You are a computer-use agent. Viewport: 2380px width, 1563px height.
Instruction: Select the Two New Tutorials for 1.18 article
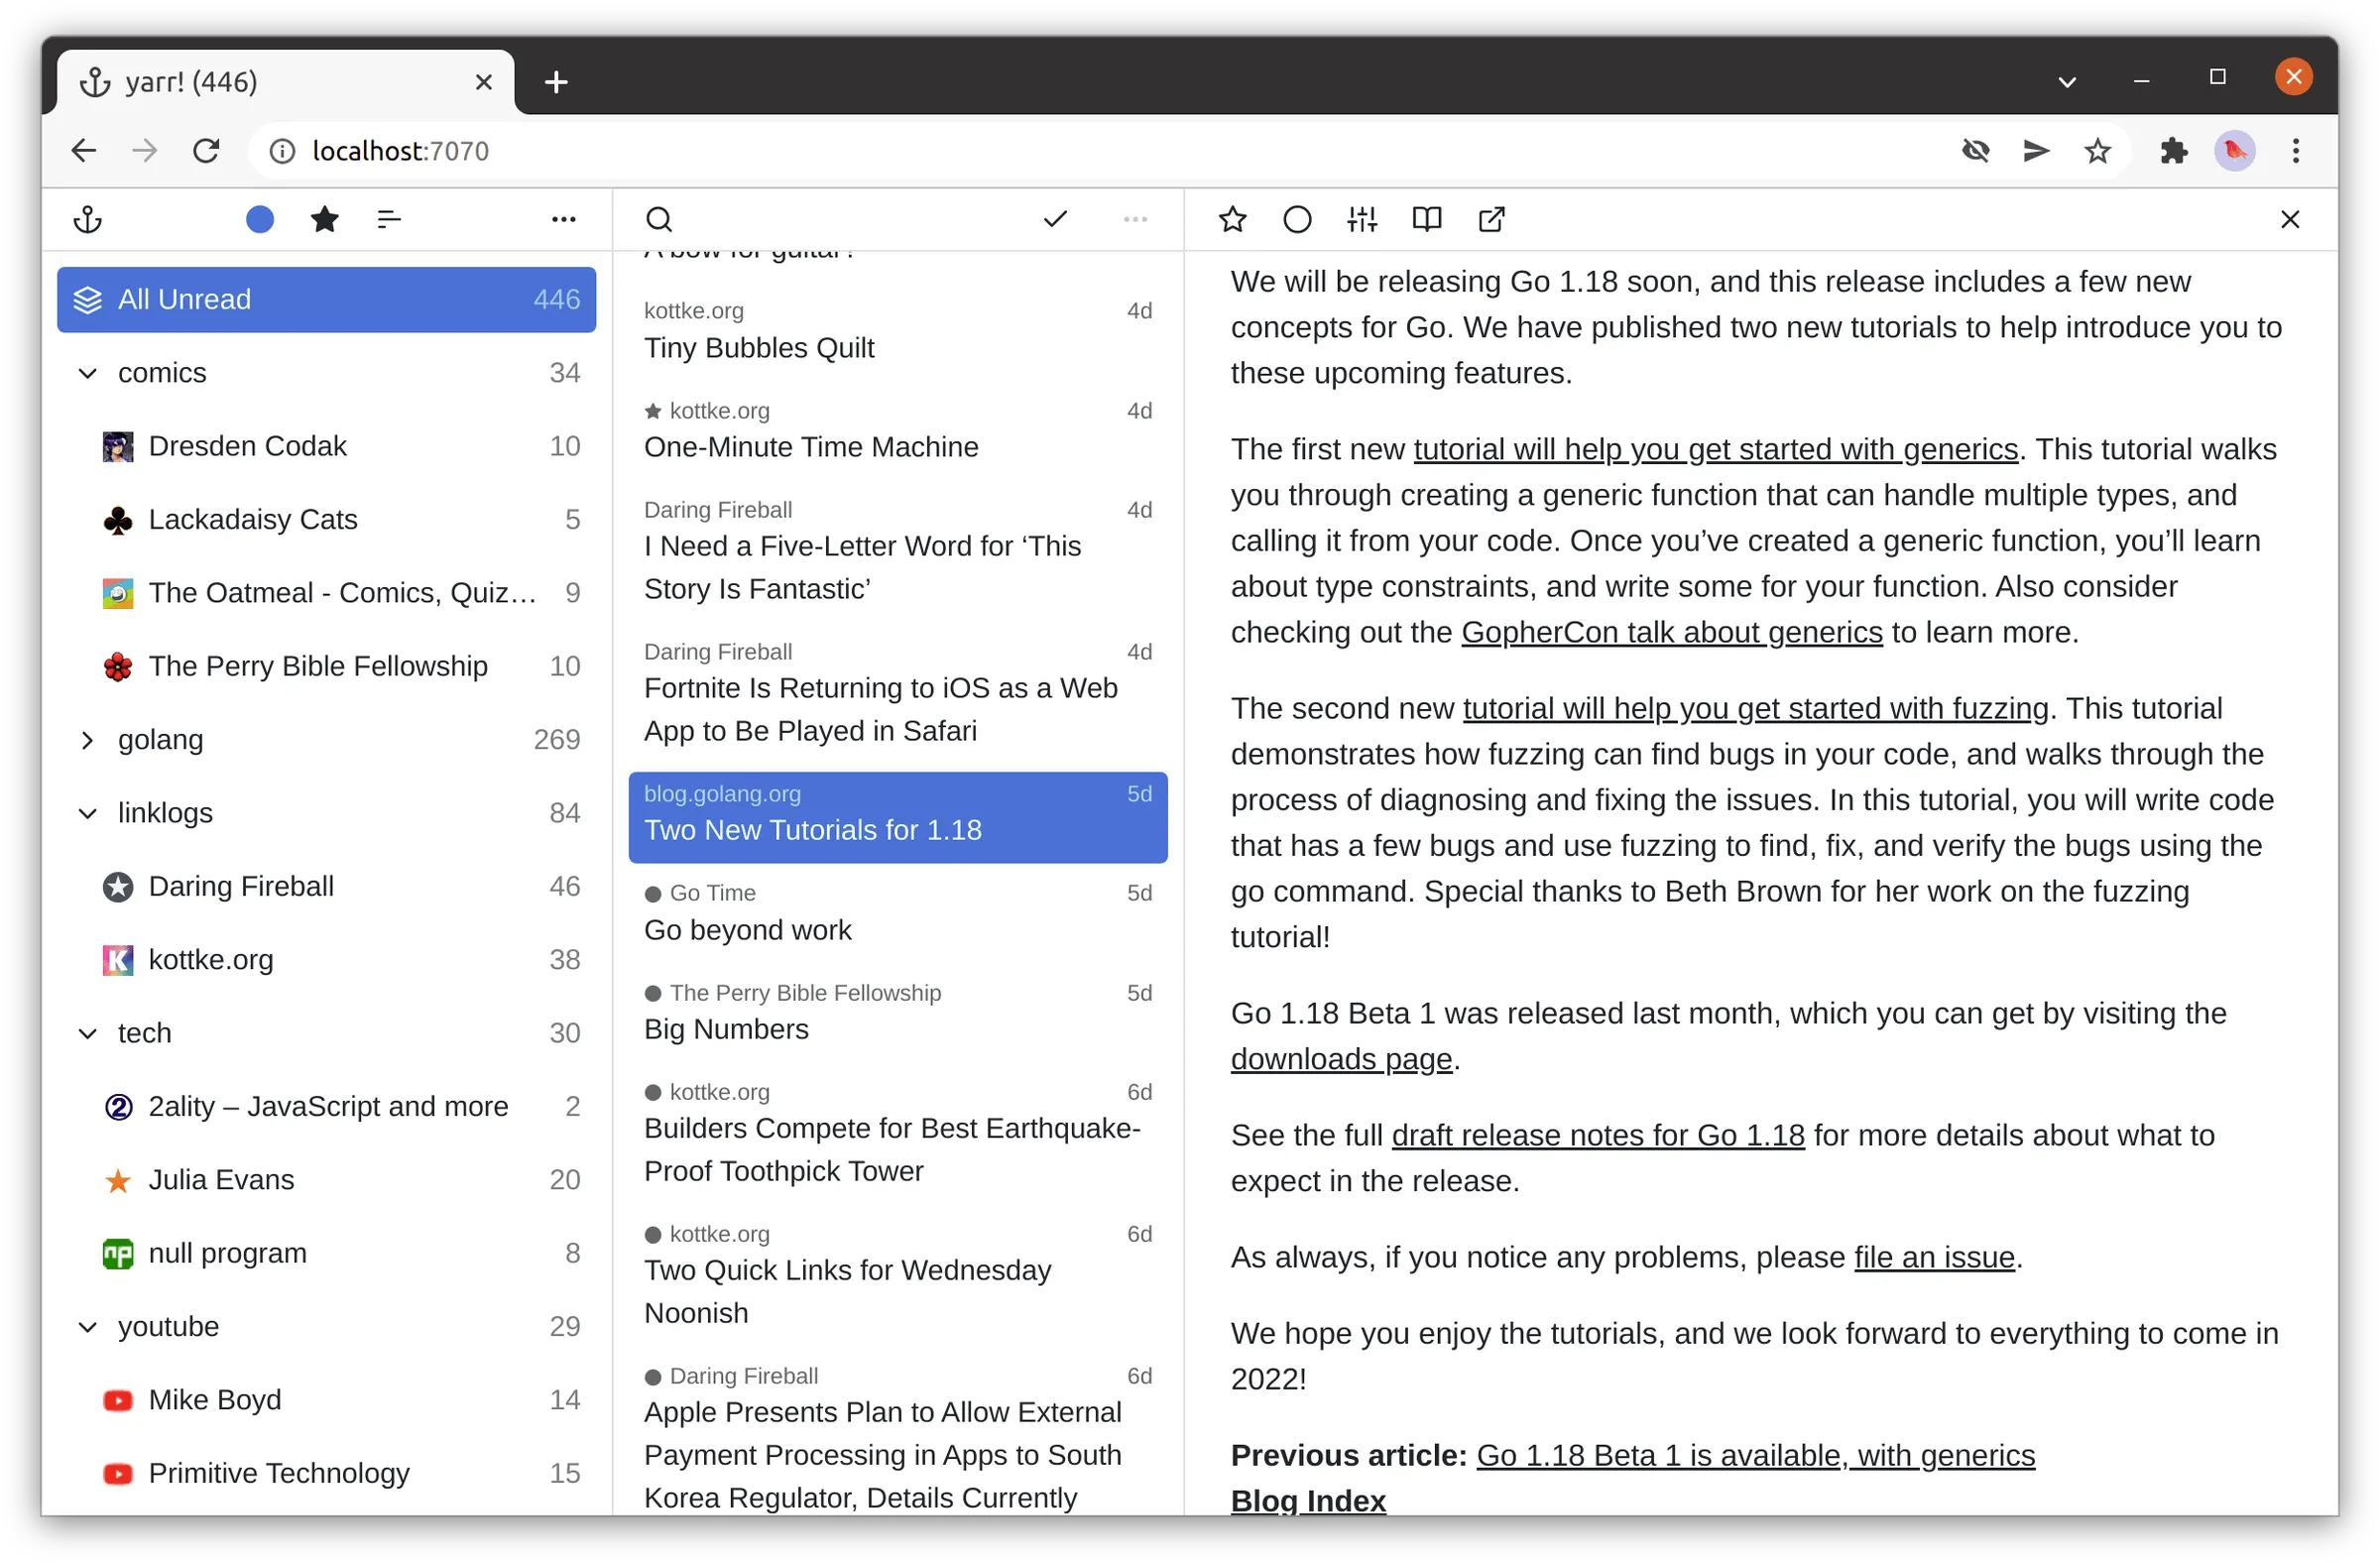tap(897, 817)
